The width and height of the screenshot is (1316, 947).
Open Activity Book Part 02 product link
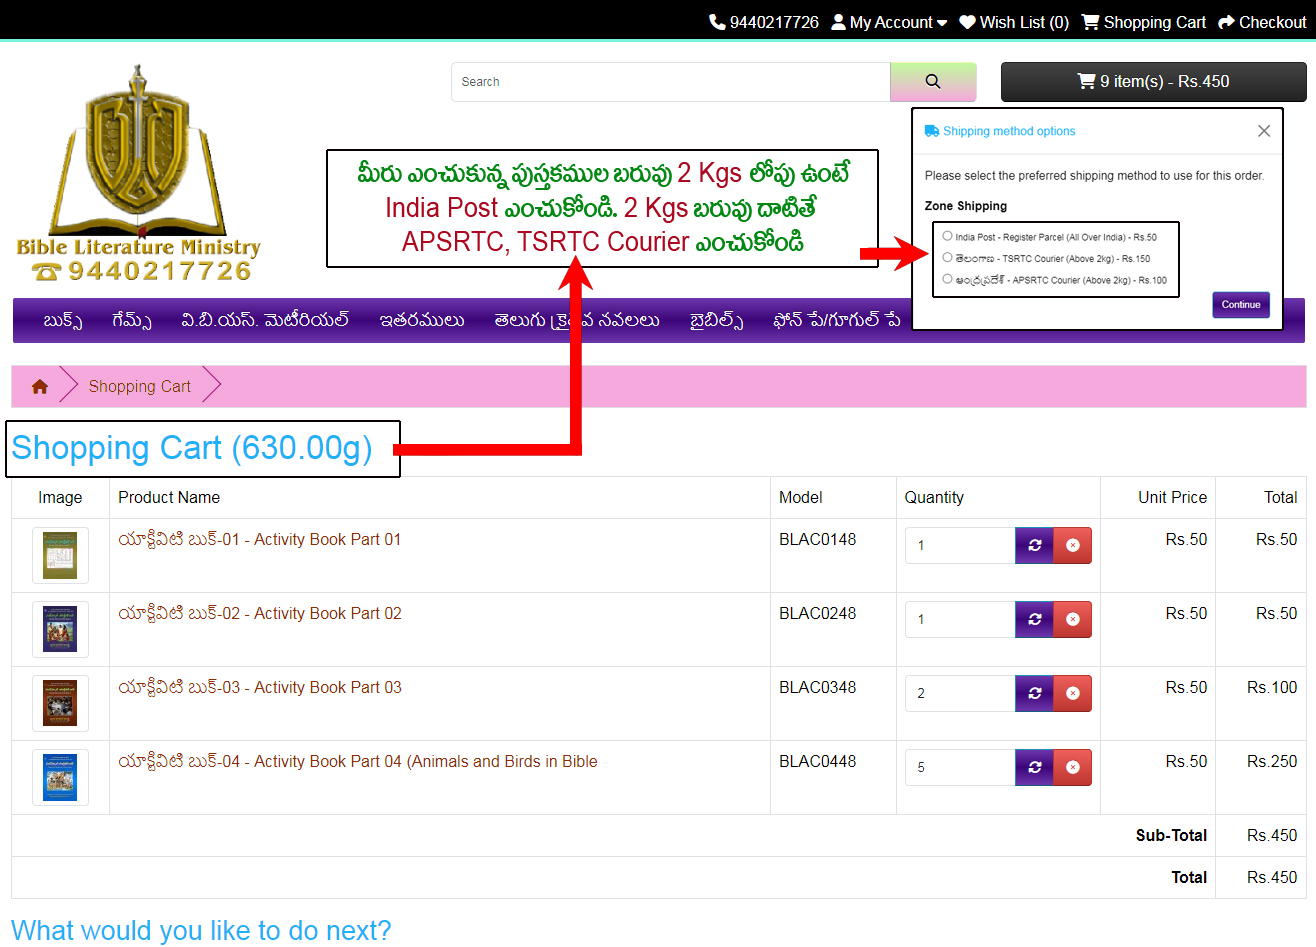pyautogui.click(x=259, y=614)
